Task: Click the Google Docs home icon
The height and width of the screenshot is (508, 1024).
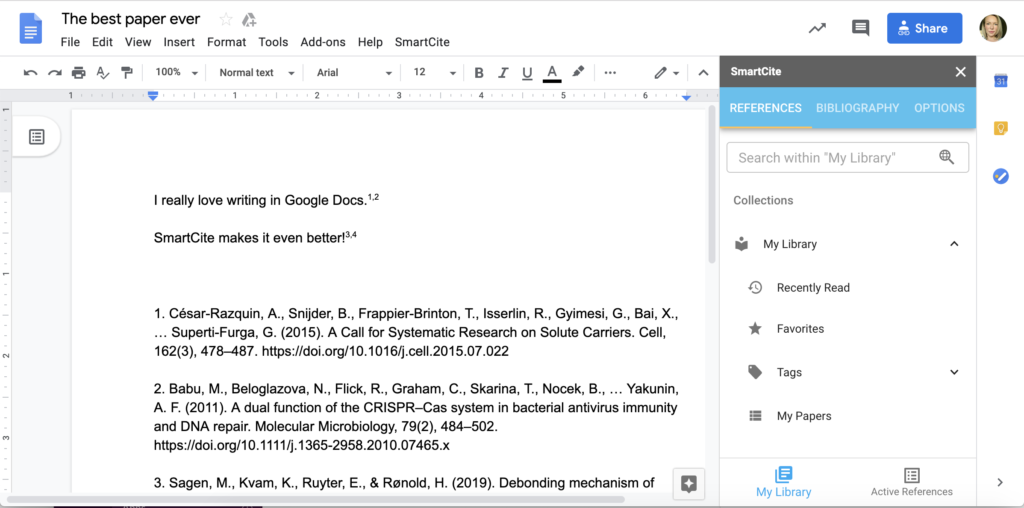Action: pos(31,29)
